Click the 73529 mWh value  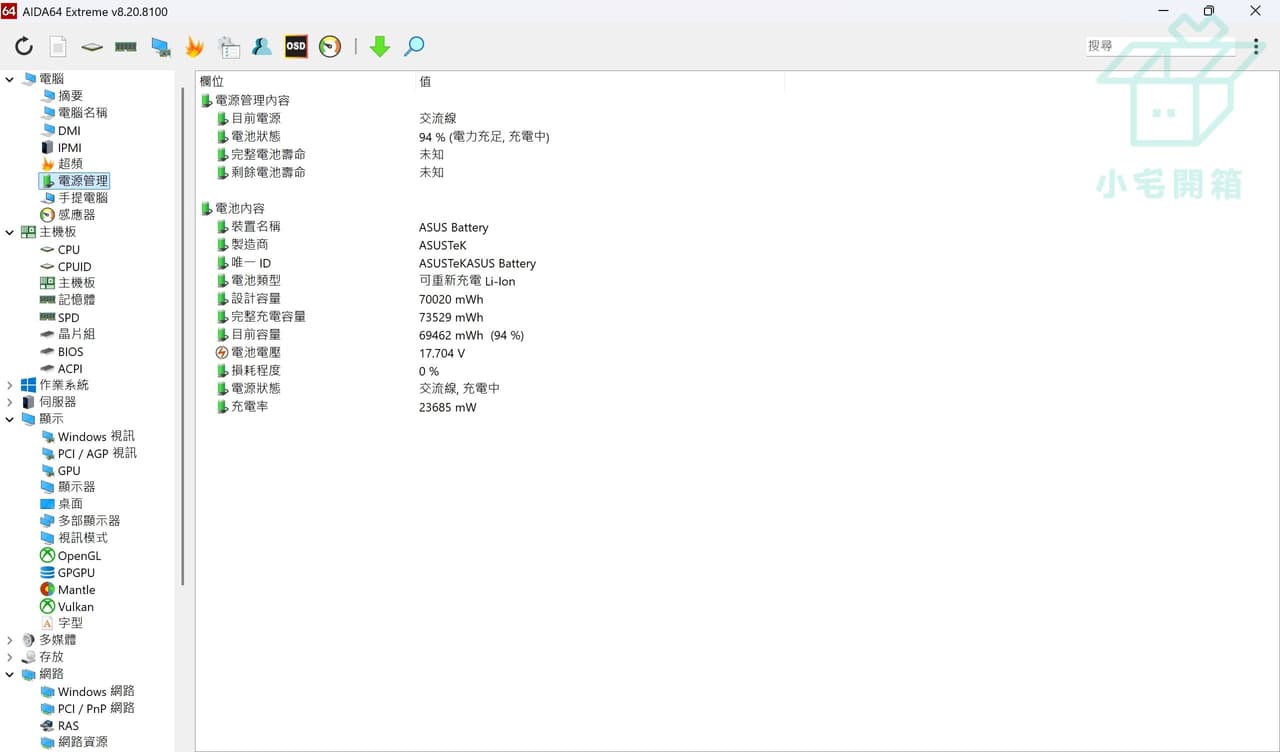tap(451, 317)
